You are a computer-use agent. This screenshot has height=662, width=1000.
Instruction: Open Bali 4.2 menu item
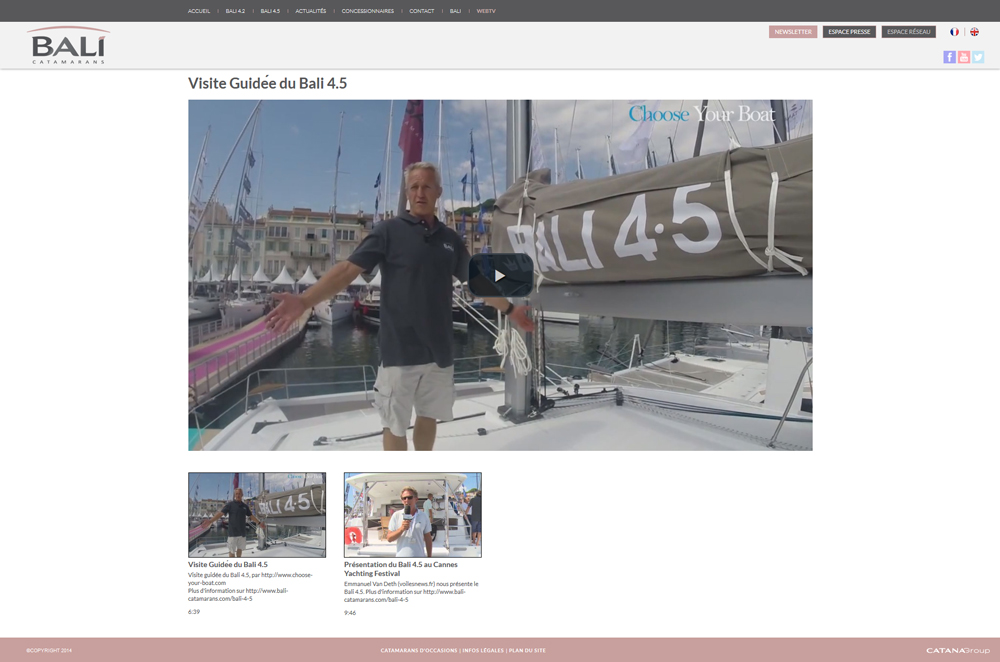click(235, 11)
